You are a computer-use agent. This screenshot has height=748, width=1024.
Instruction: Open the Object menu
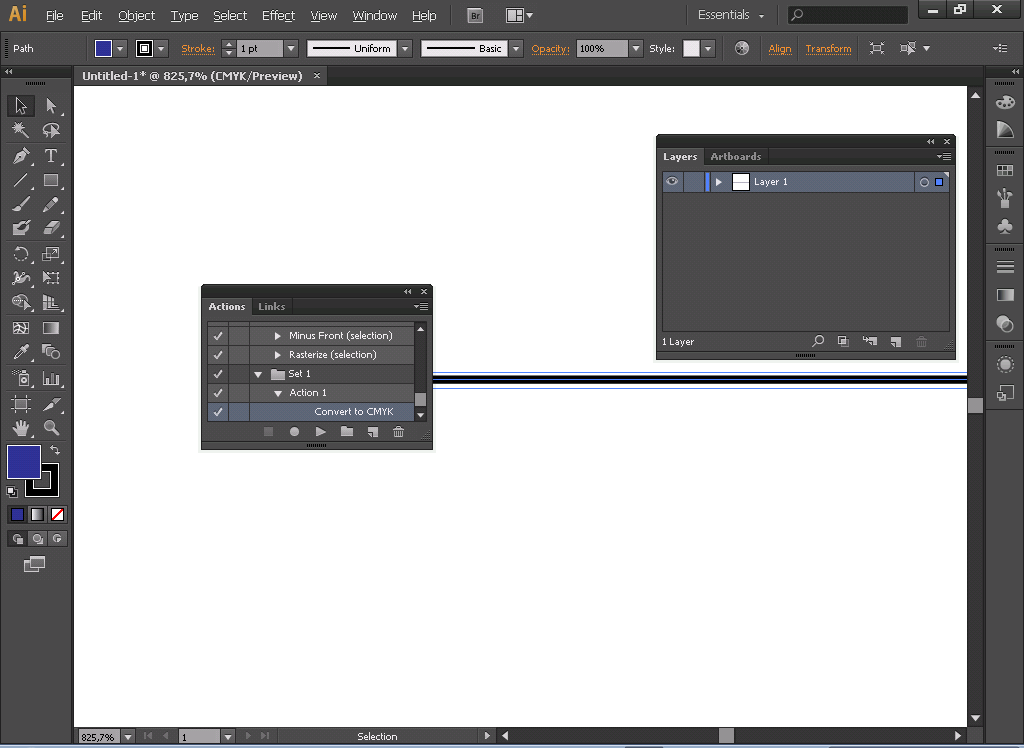[136, 16]
